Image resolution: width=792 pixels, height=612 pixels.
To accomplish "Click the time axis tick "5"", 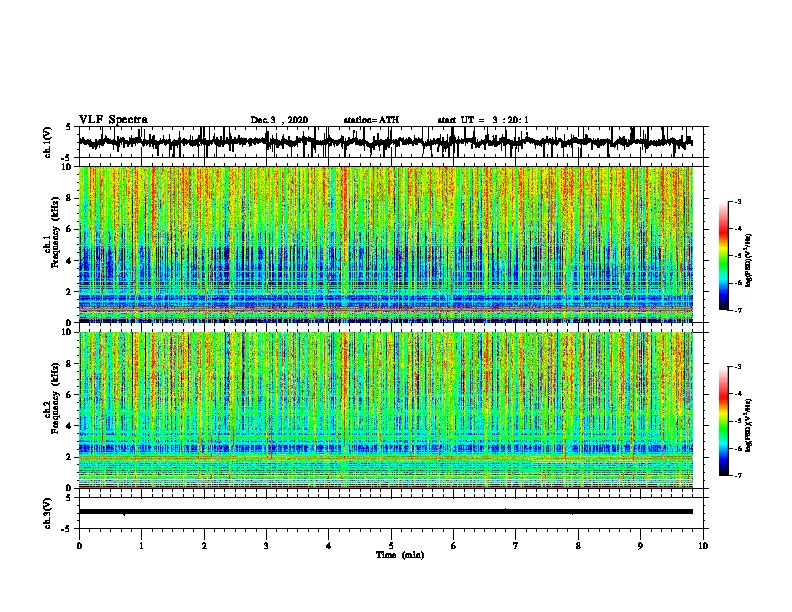I will click(x=391, y=546).
